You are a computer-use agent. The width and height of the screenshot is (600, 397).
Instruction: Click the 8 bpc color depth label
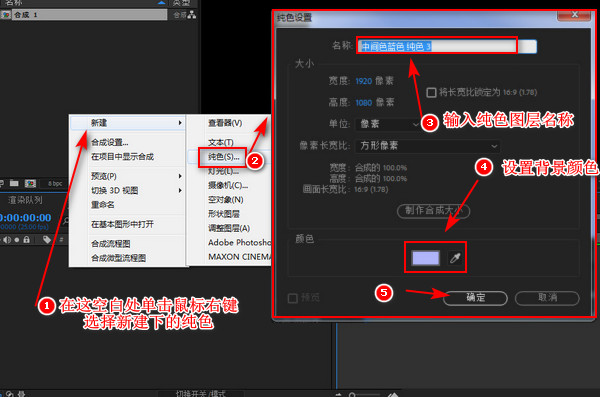(x=55, y=184)
